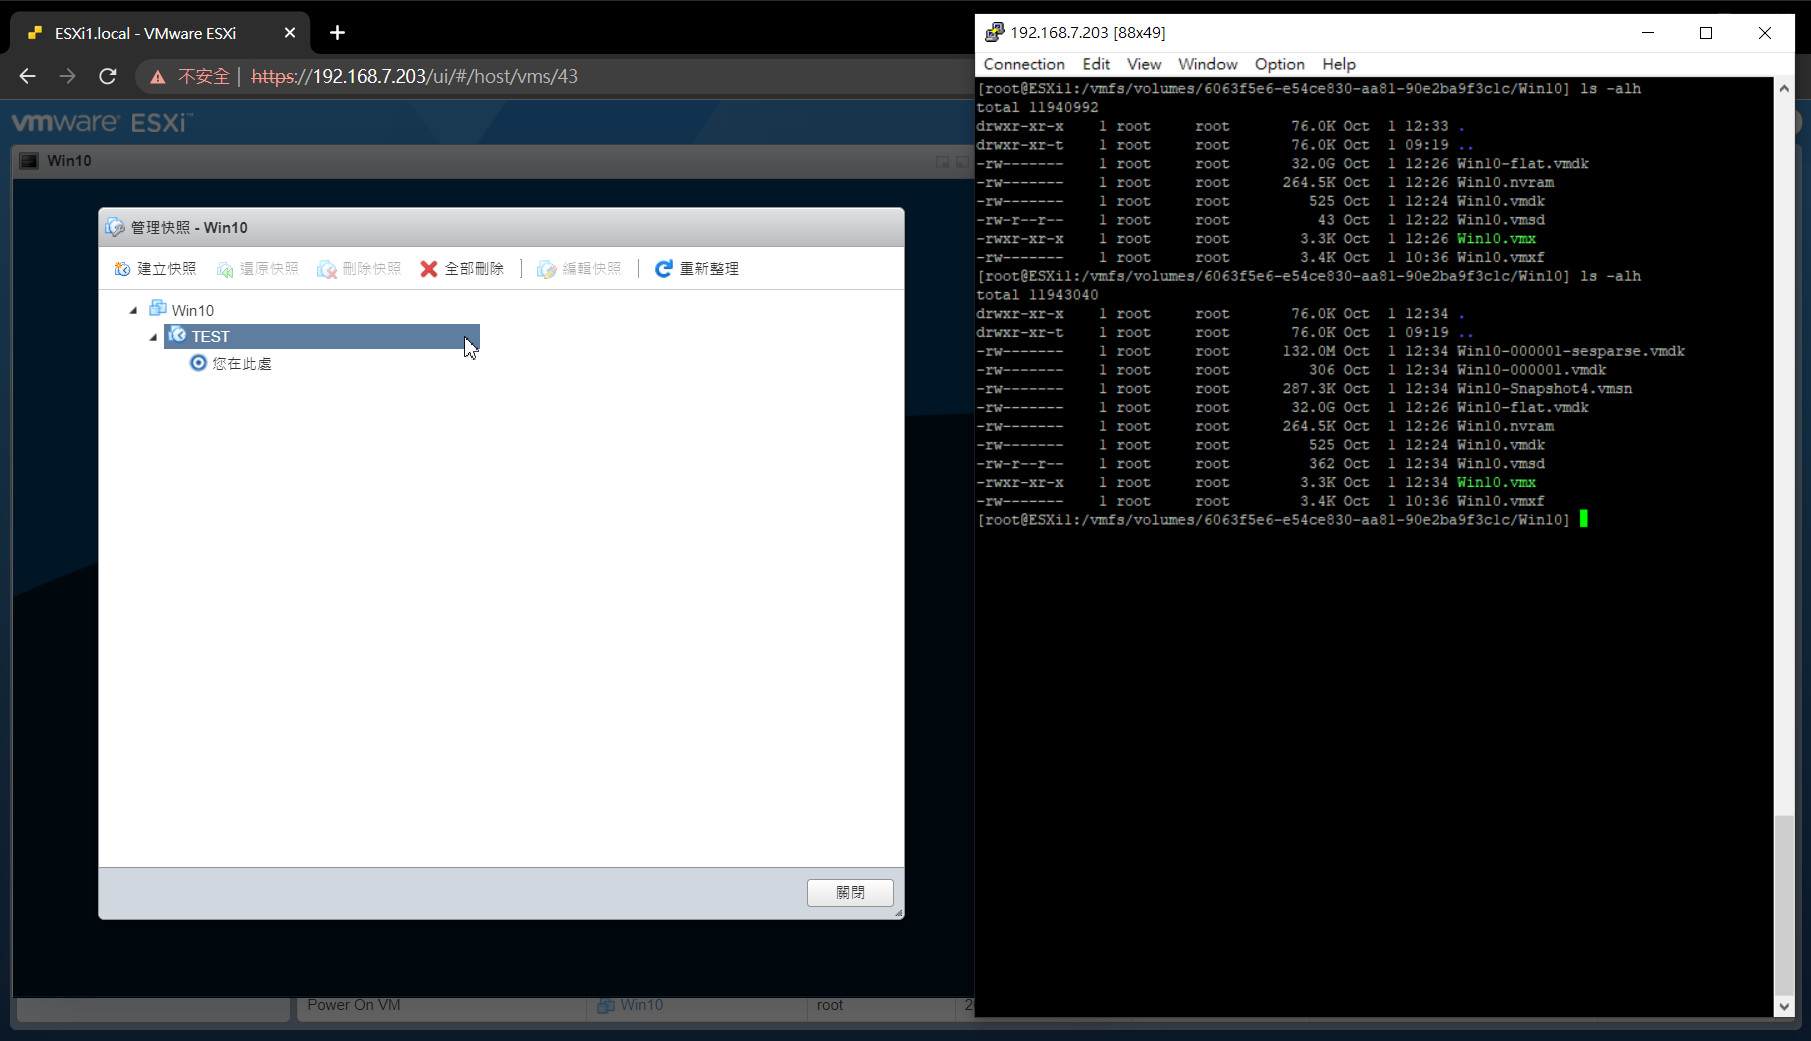The width and height of the screenshot is (1811, 1041).
Task: Click the PuTTY icon in terminal title bar
Action: coord(994,32)
